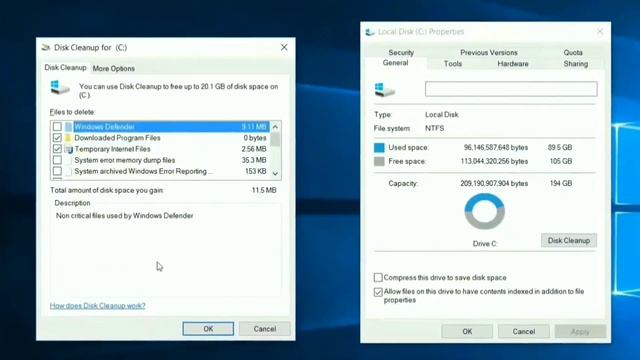Click the Apply button in Properties
Image resolution: width=640 pixels, height=360 pixels.
coord(580,331)
